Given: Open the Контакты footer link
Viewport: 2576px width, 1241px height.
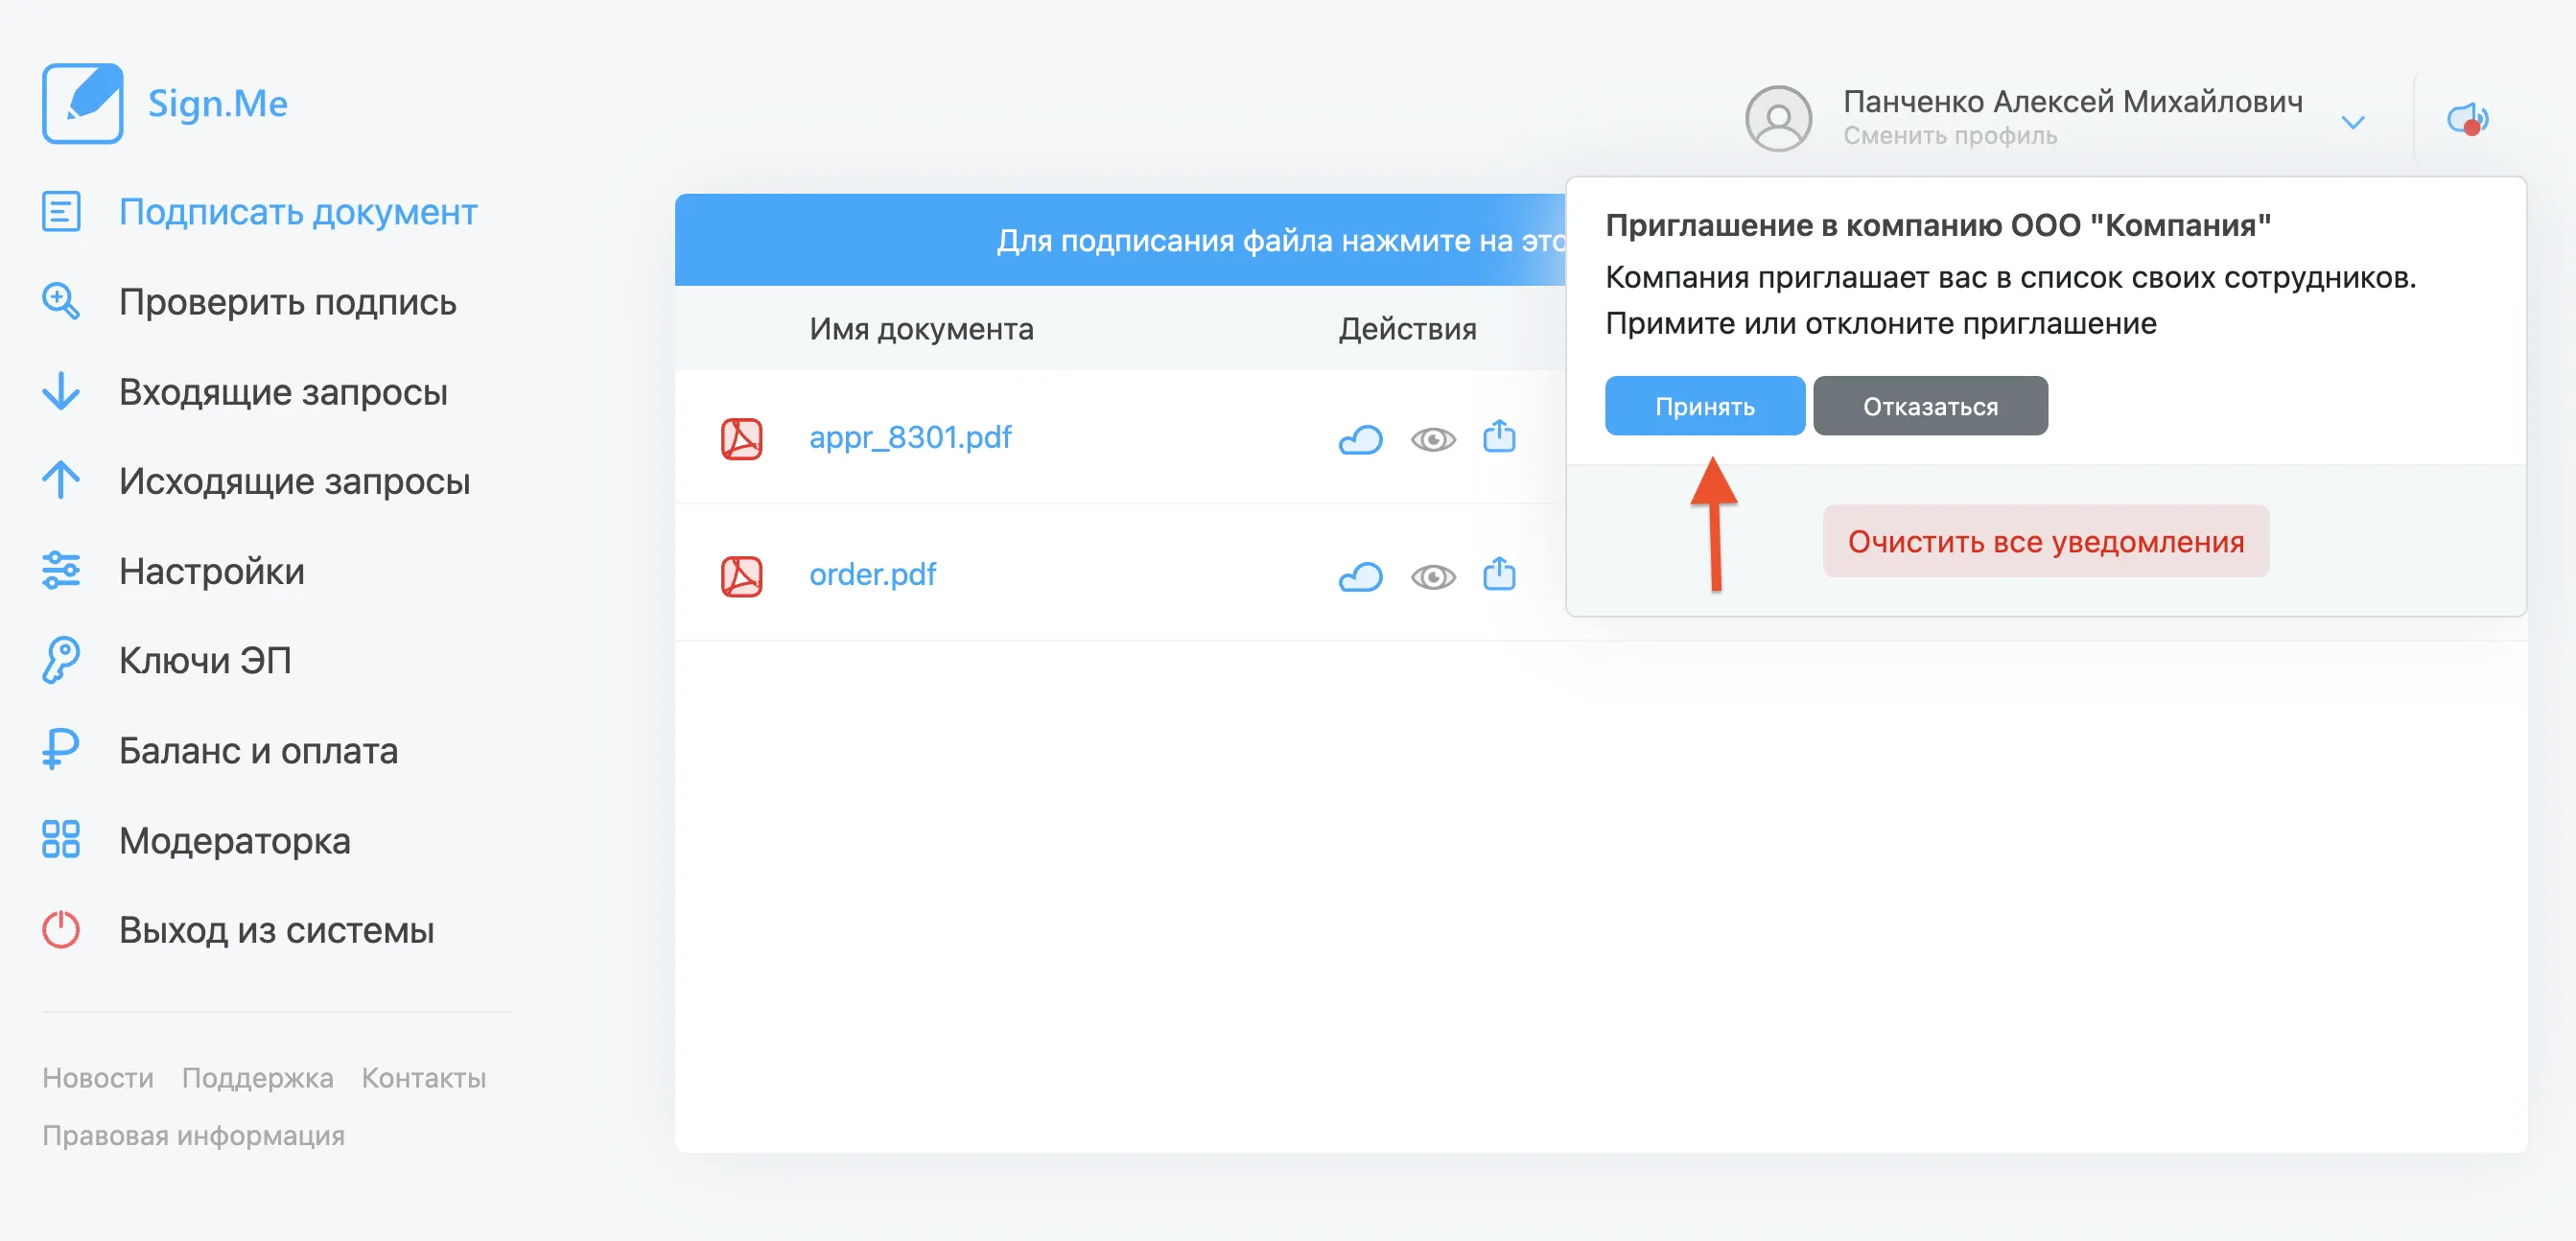Looking at the screenshot, I should (x=424, y=1078).
